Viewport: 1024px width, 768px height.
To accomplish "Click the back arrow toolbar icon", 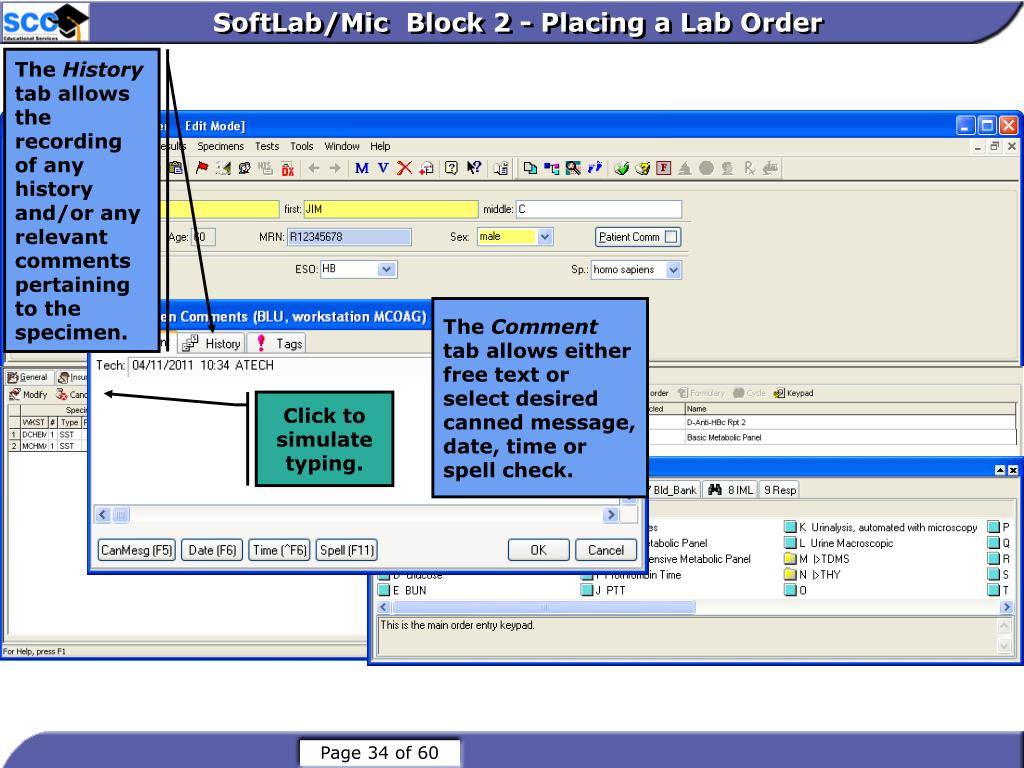I will click(x=313, y=168).
